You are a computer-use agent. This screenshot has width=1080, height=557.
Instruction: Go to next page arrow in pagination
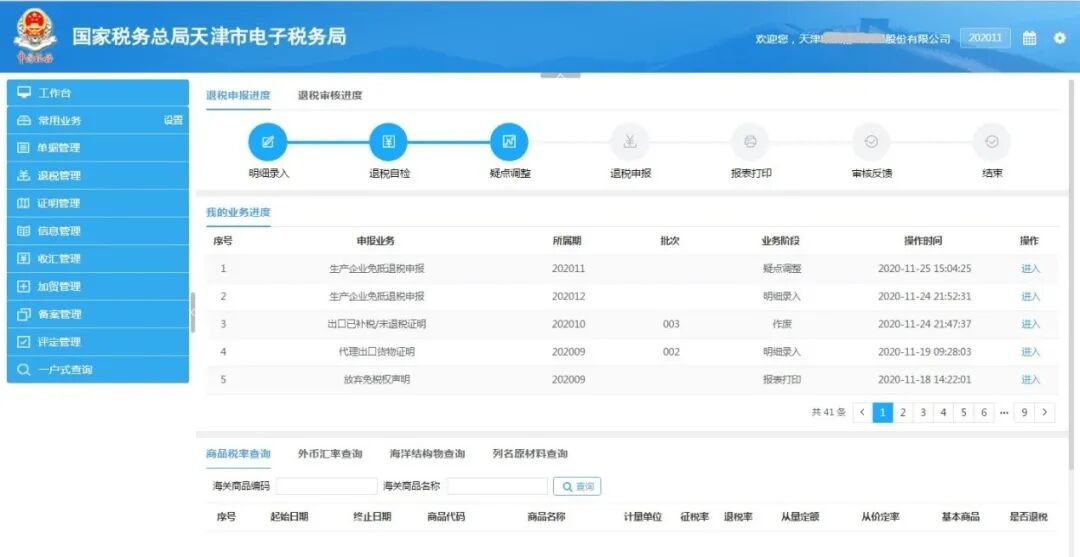pos(1045,412)
